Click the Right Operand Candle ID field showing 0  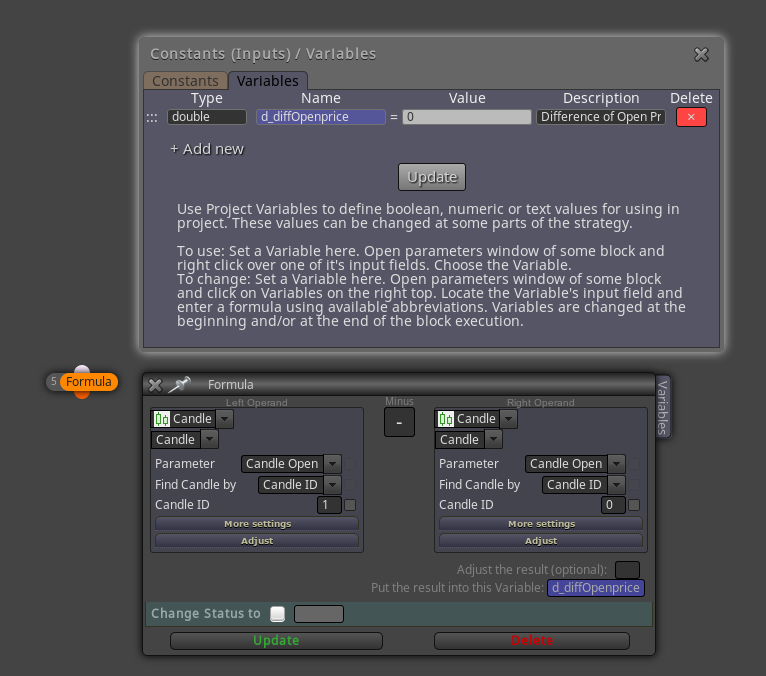point(613,505)
